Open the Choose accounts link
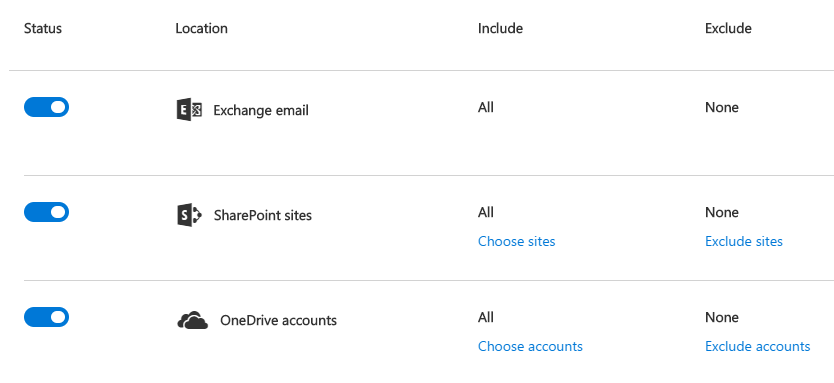The height and width of the screenshot is (383, 834). [x=530, y=346]
